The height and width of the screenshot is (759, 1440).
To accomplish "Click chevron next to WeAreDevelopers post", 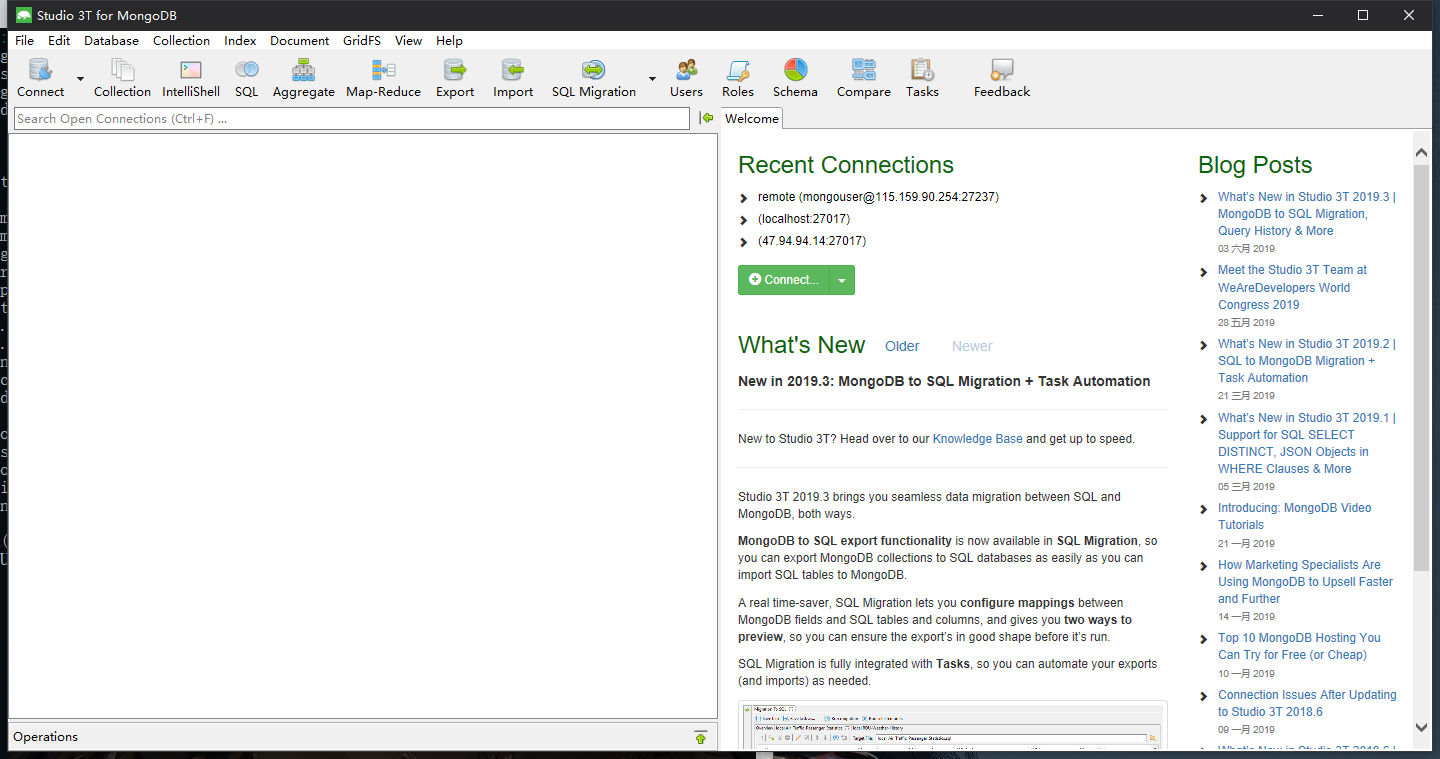I will pyautogui.click(x=1204, y=271).
